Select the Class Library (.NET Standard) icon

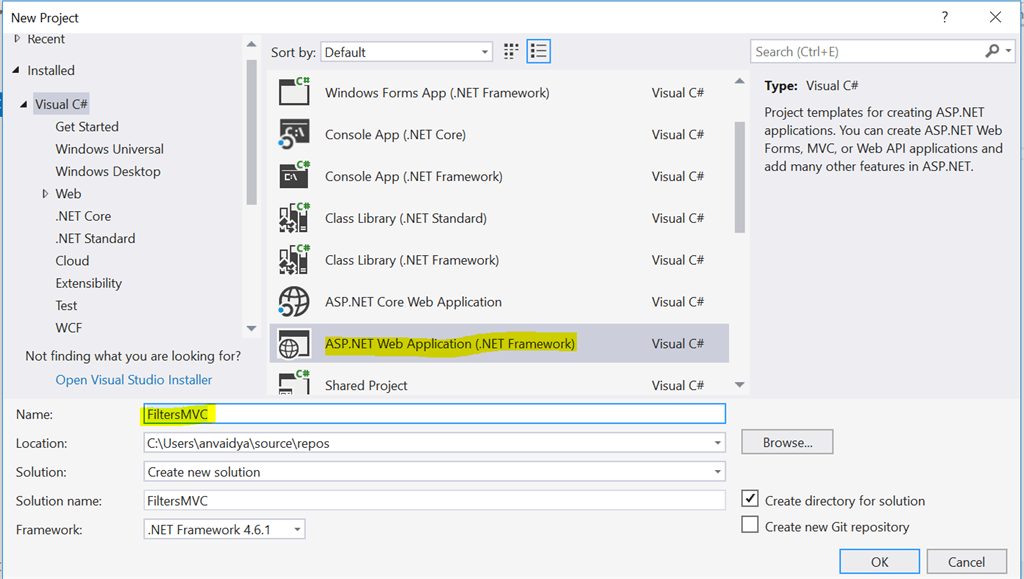[295, 217]
